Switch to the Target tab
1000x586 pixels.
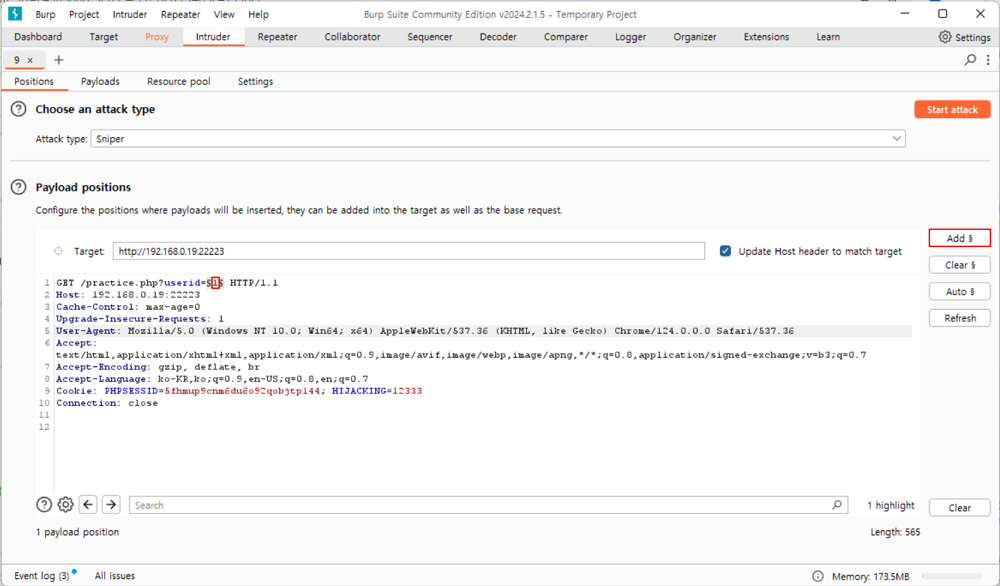(x=103, y=37)
